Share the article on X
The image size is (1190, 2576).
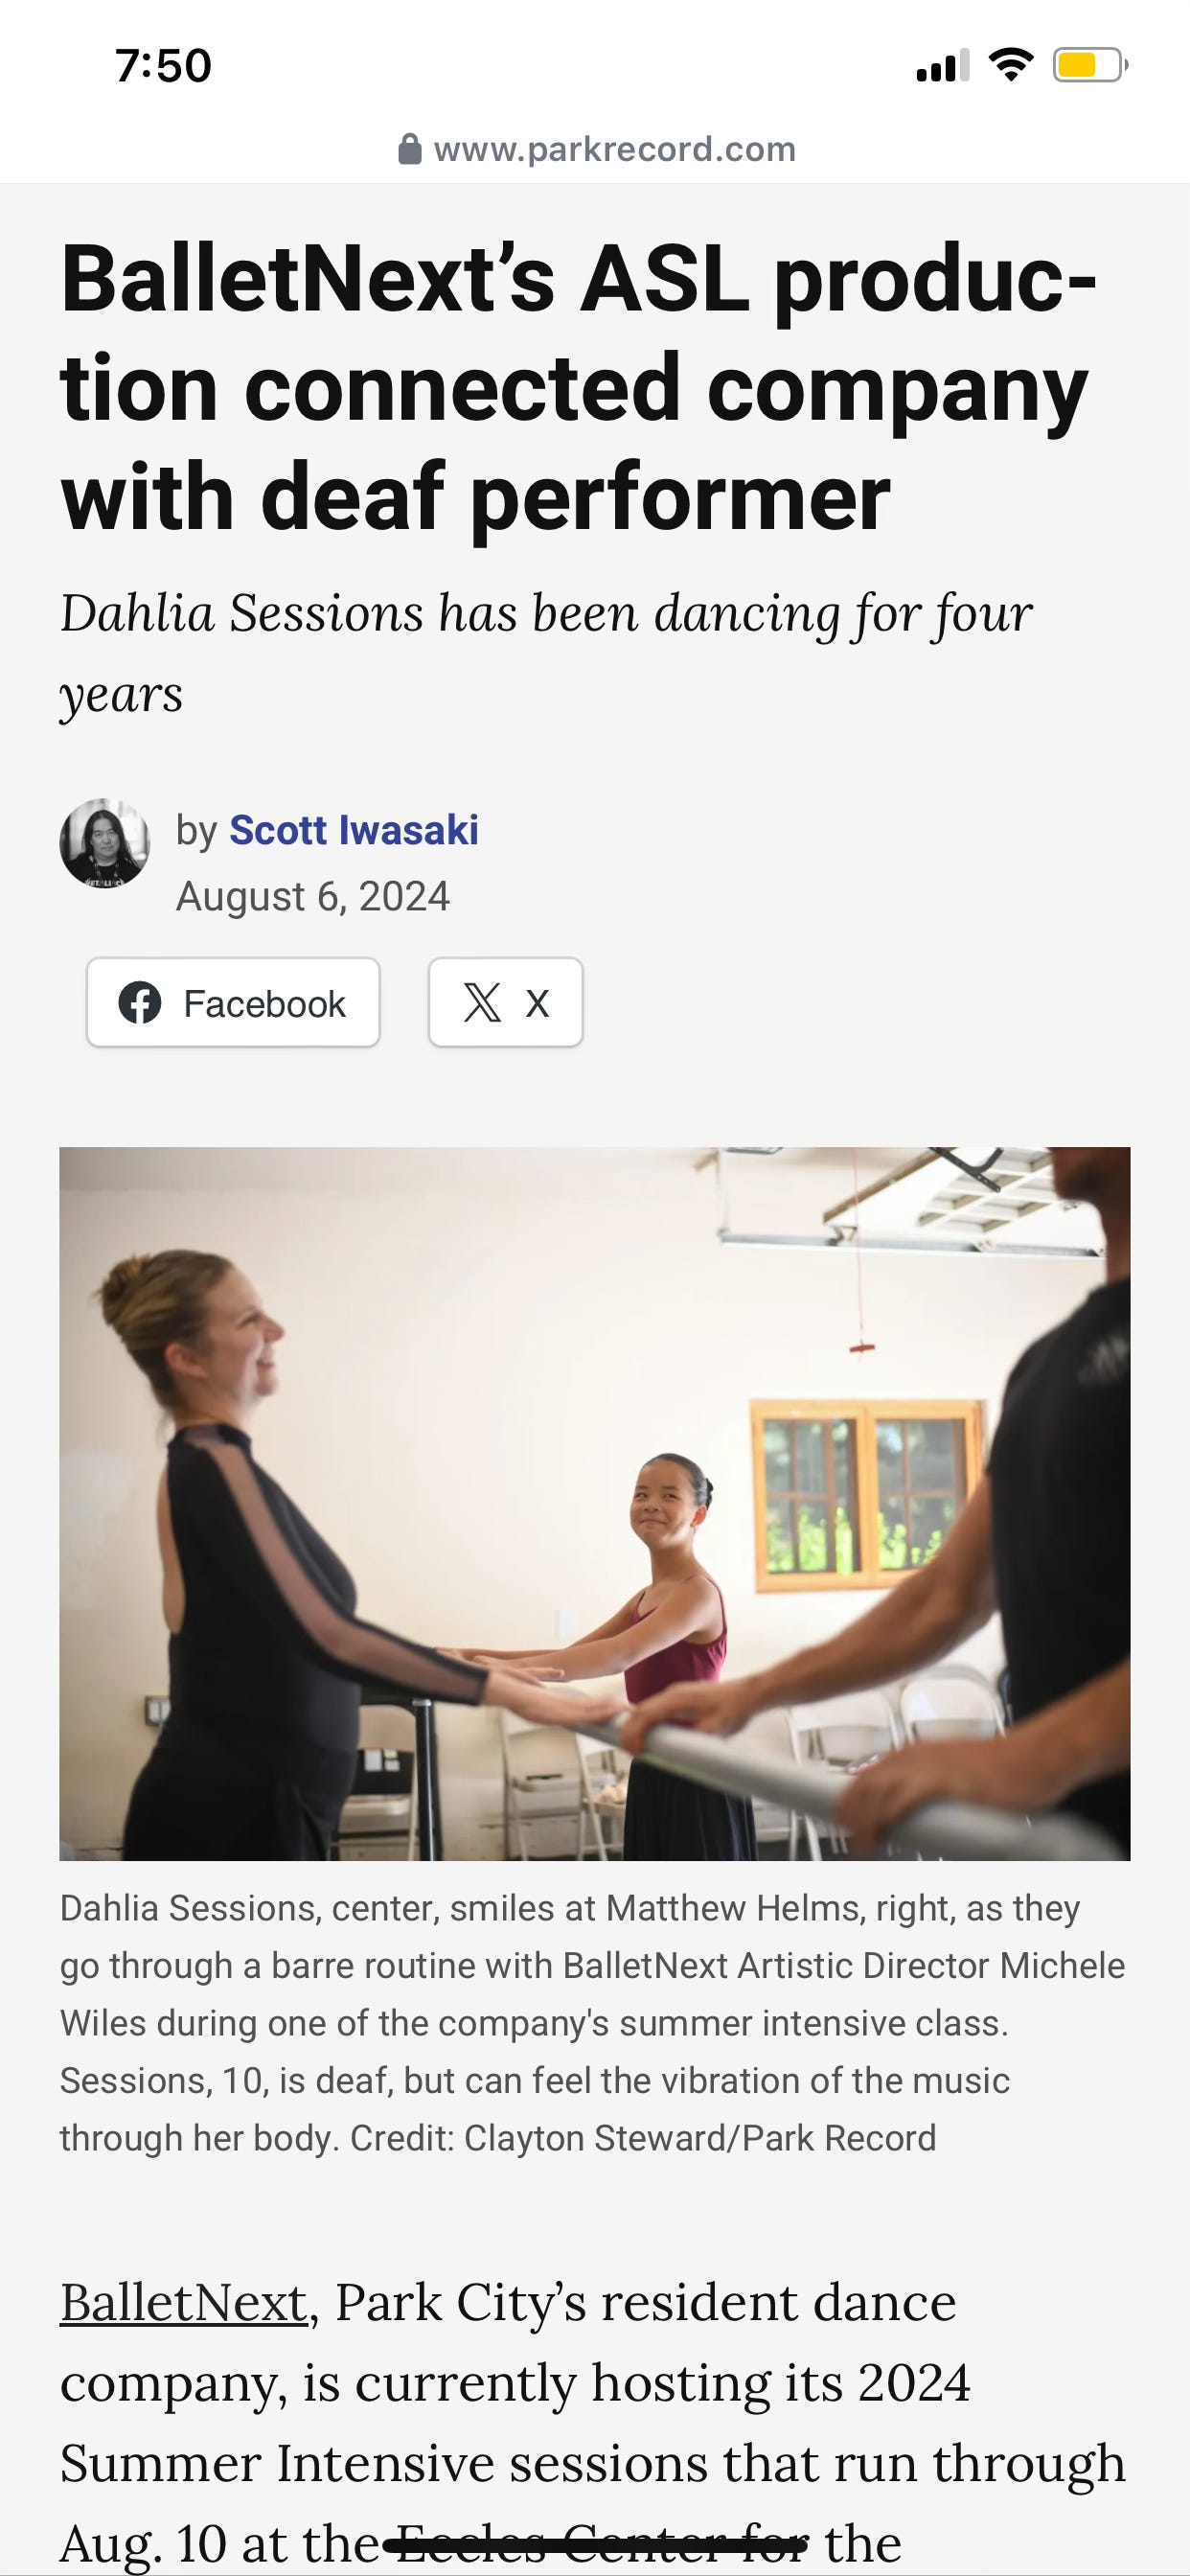506,1002
